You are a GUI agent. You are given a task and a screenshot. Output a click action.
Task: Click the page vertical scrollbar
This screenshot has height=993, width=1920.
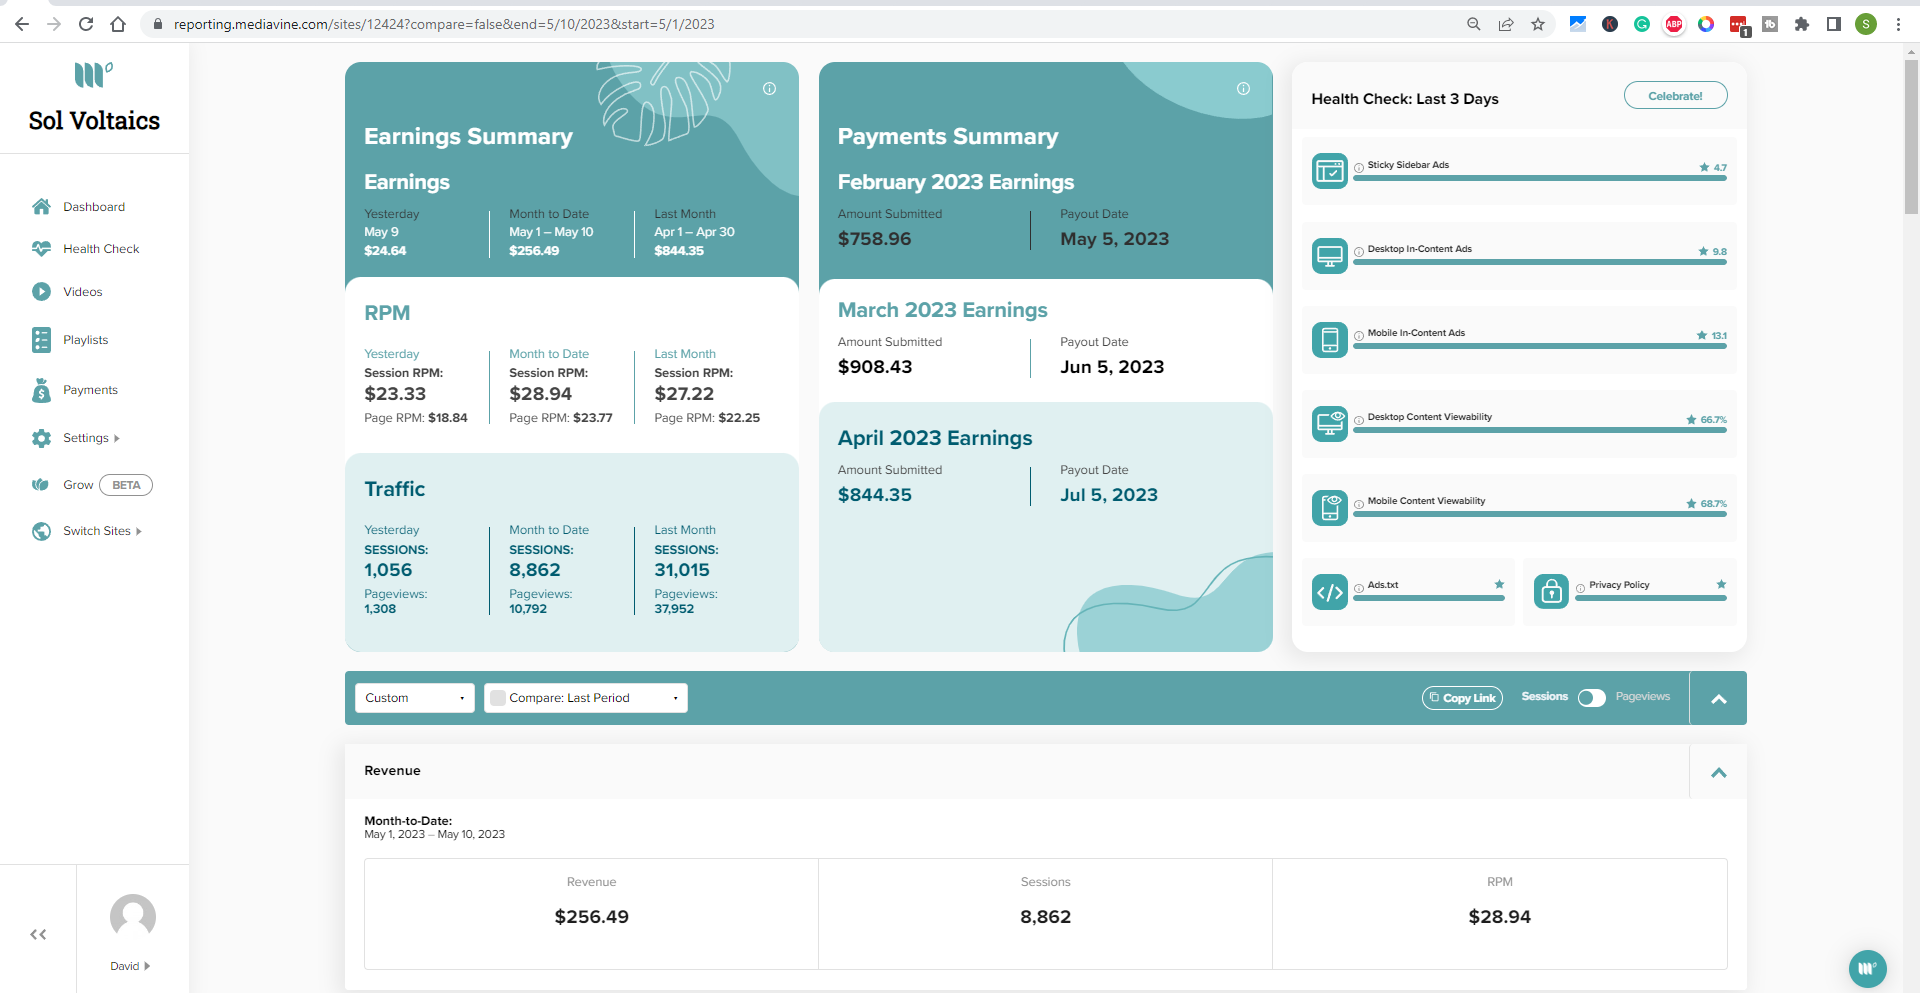click(x=1911, y=135)
